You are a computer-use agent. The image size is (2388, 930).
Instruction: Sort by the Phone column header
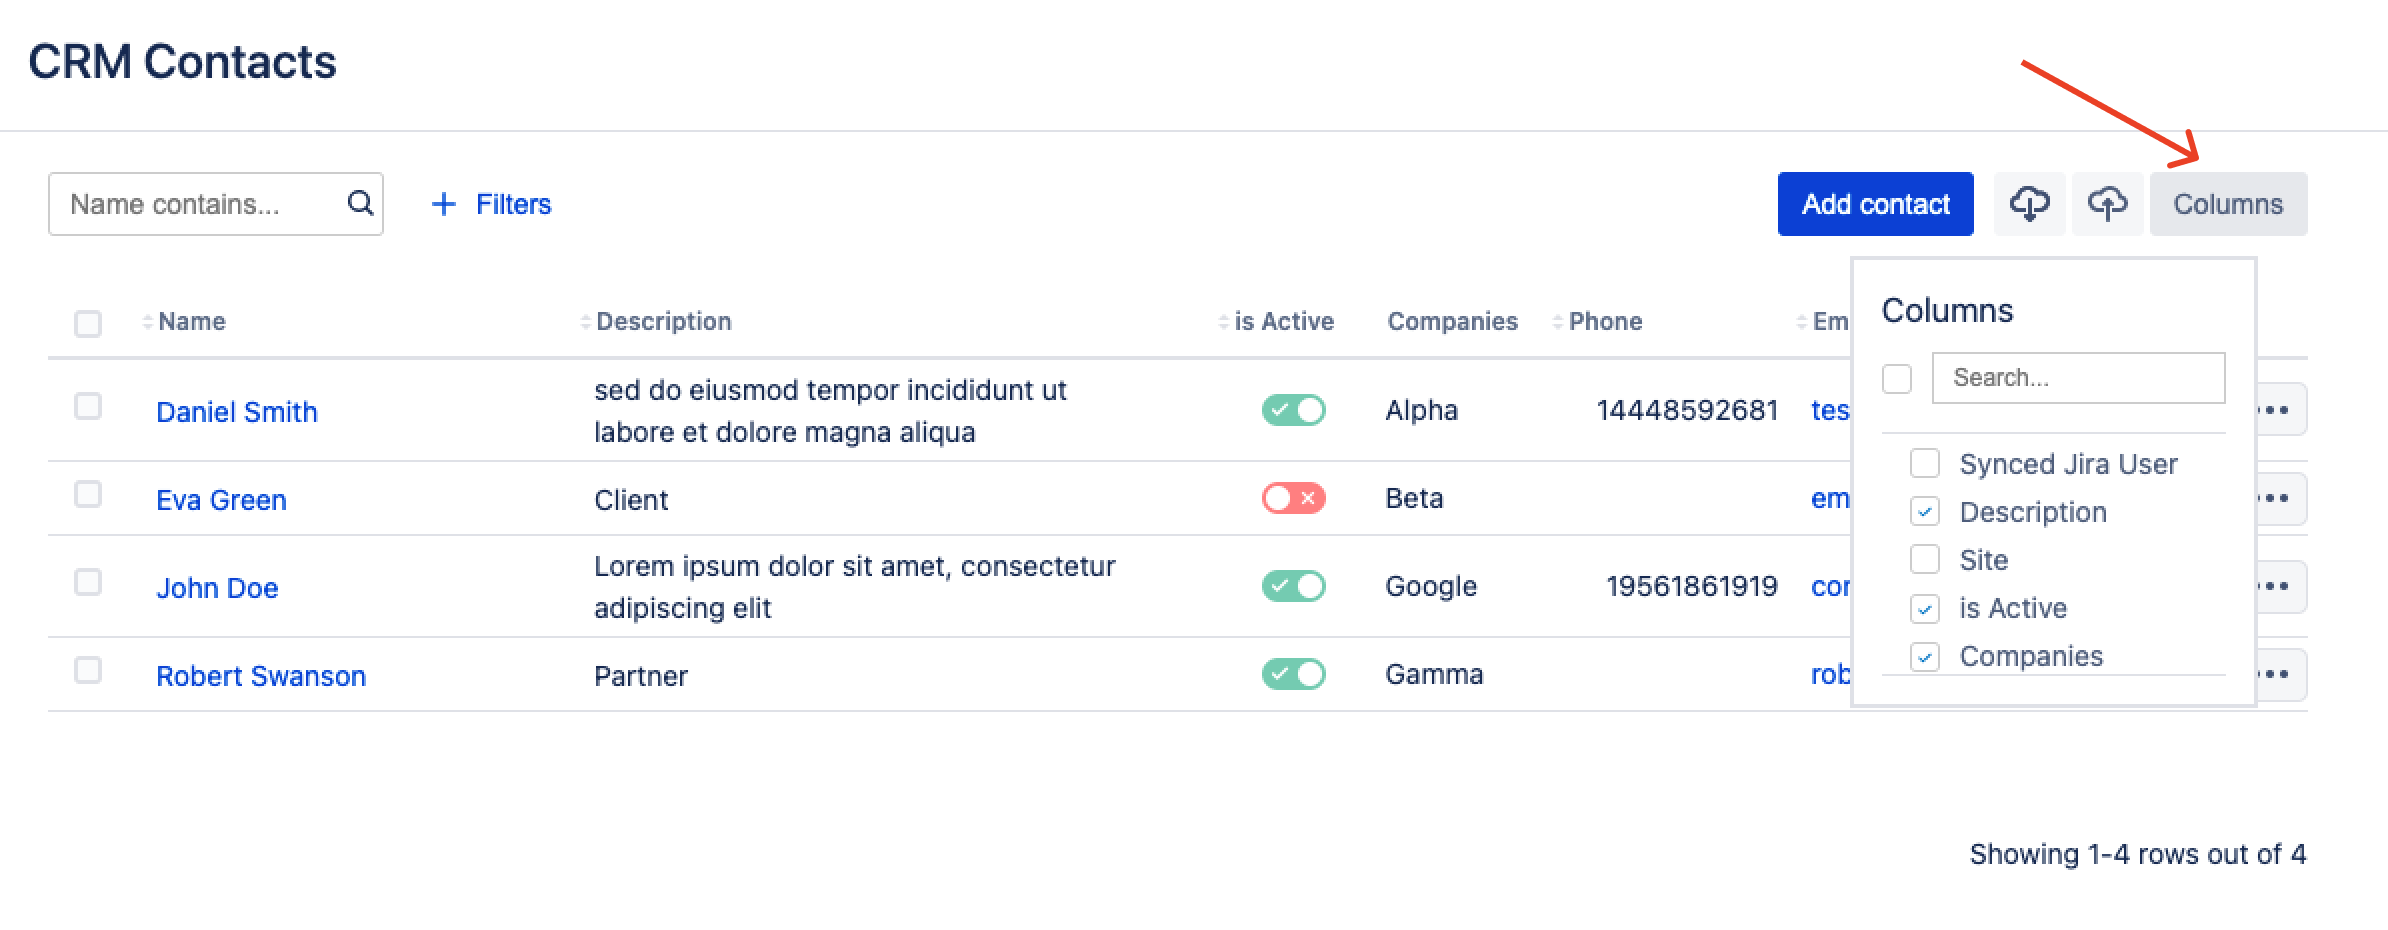1604,321
